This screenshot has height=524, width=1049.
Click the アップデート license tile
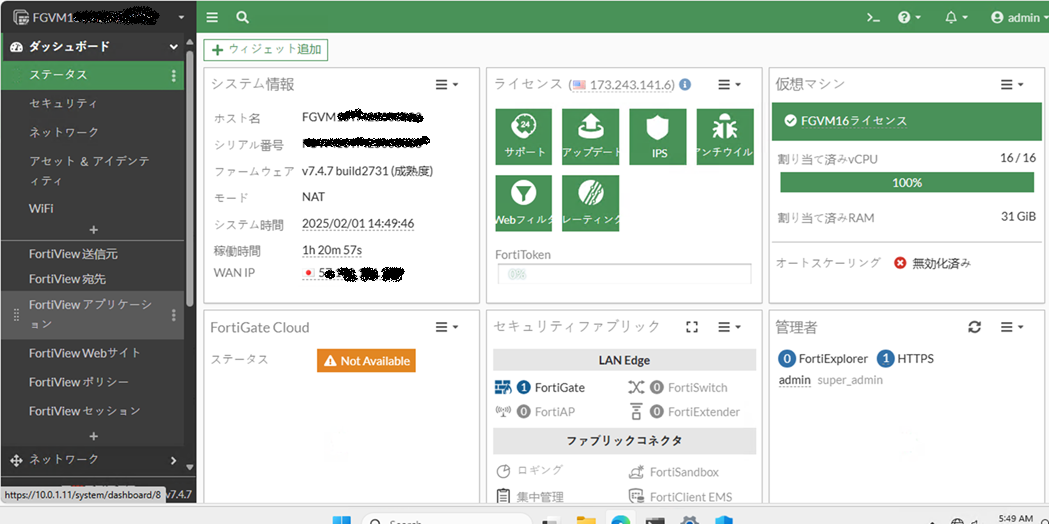(591, 137)
